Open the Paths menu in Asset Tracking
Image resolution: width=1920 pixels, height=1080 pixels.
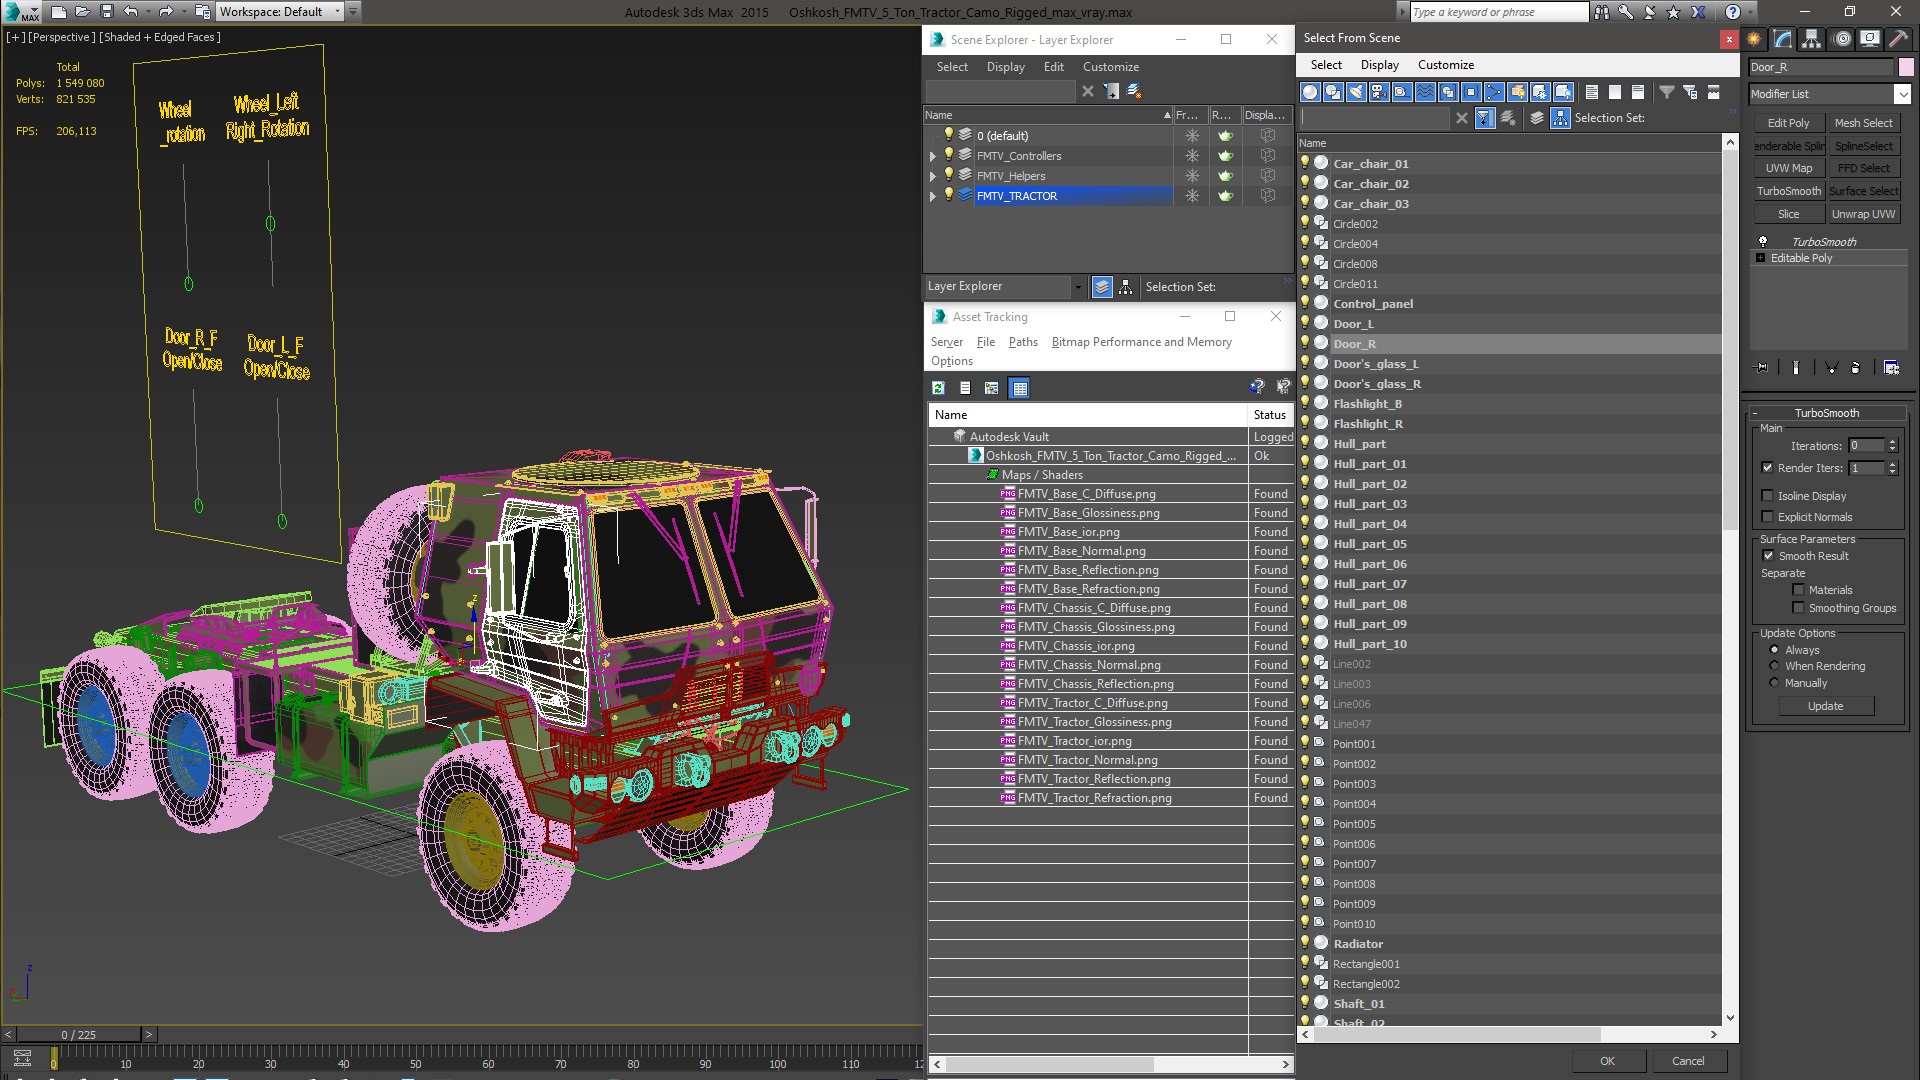point(1023,342)
